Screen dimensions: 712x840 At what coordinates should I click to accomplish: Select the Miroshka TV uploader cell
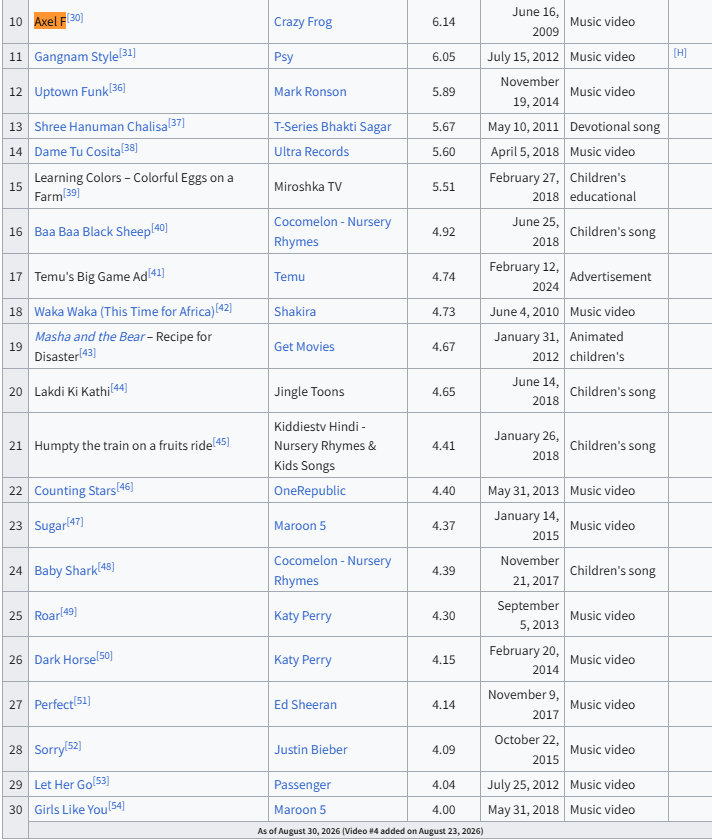coord(308,186)
